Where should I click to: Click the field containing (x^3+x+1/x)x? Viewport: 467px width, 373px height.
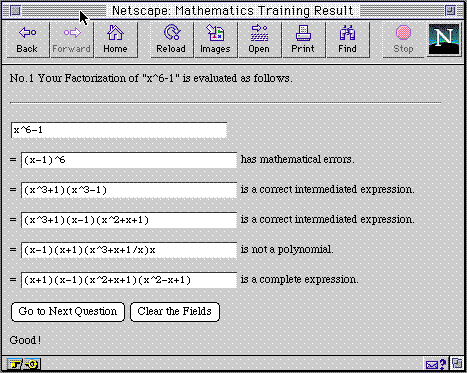click(x=129, y=250)
